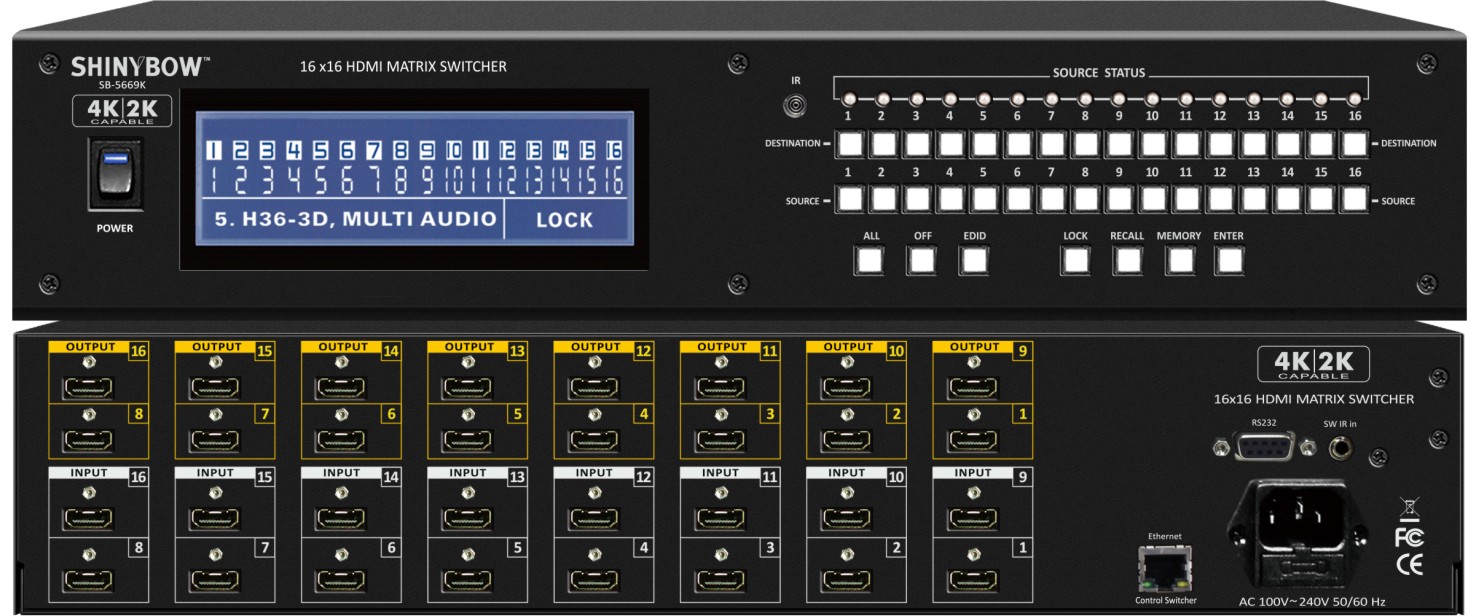Click the OUTPUT 16 HDMI port
1476x616 pixels.
point(87,387)
